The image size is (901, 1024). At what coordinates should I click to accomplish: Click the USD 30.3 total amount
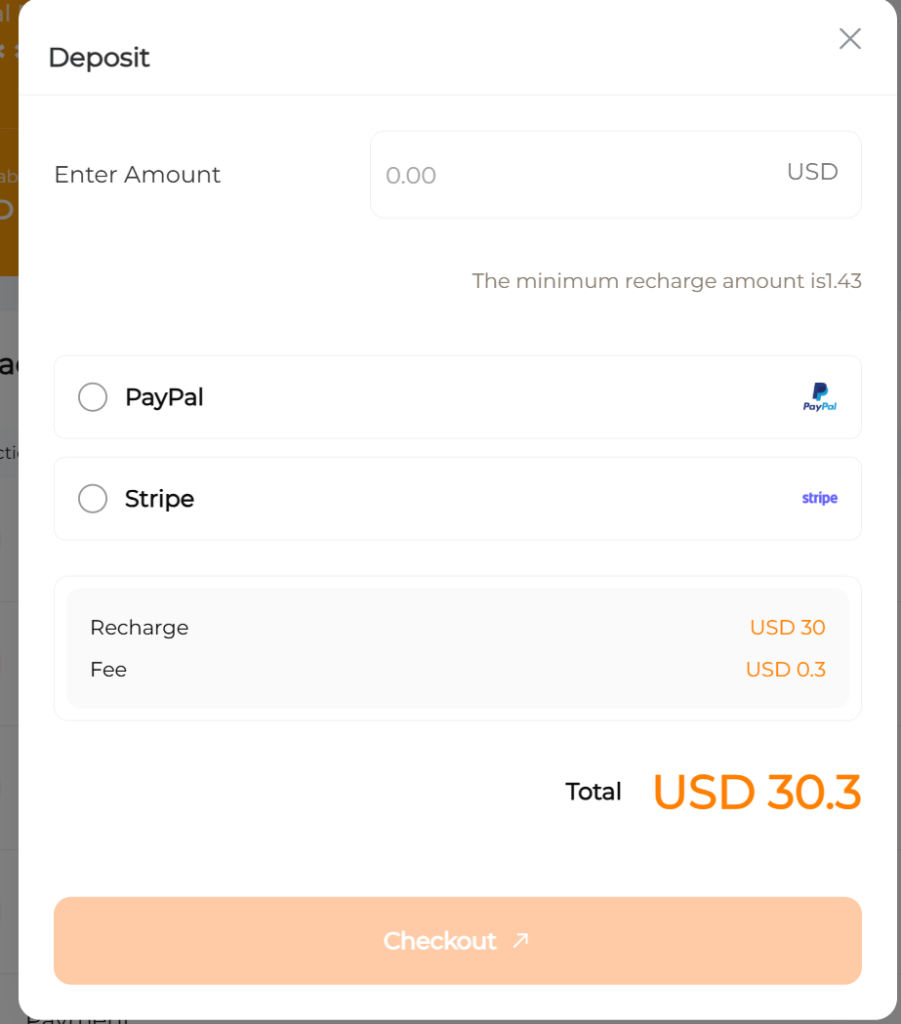757,792
